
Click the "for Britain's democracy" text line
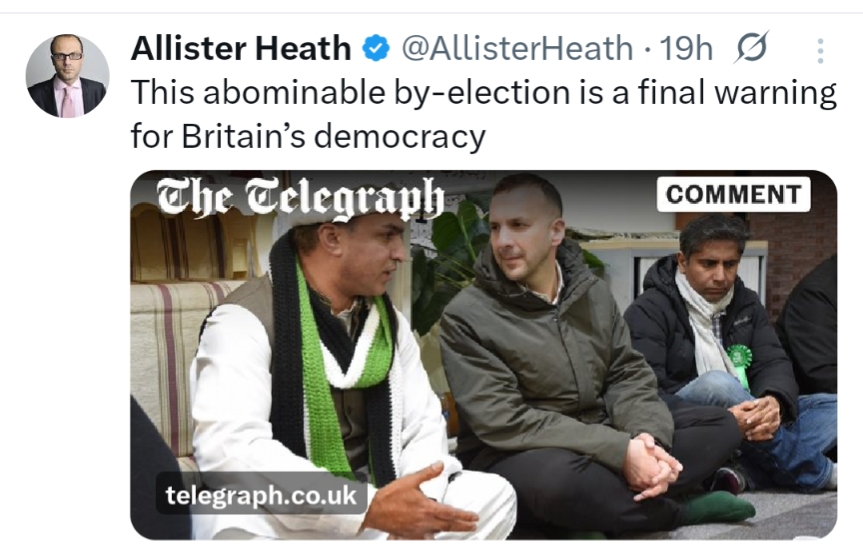[308, 135]
